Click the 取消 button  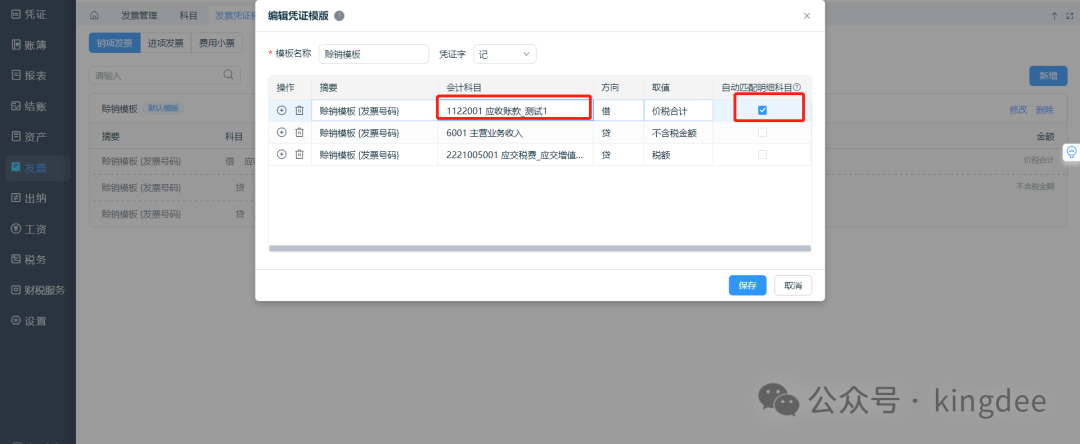click(793, 285)
